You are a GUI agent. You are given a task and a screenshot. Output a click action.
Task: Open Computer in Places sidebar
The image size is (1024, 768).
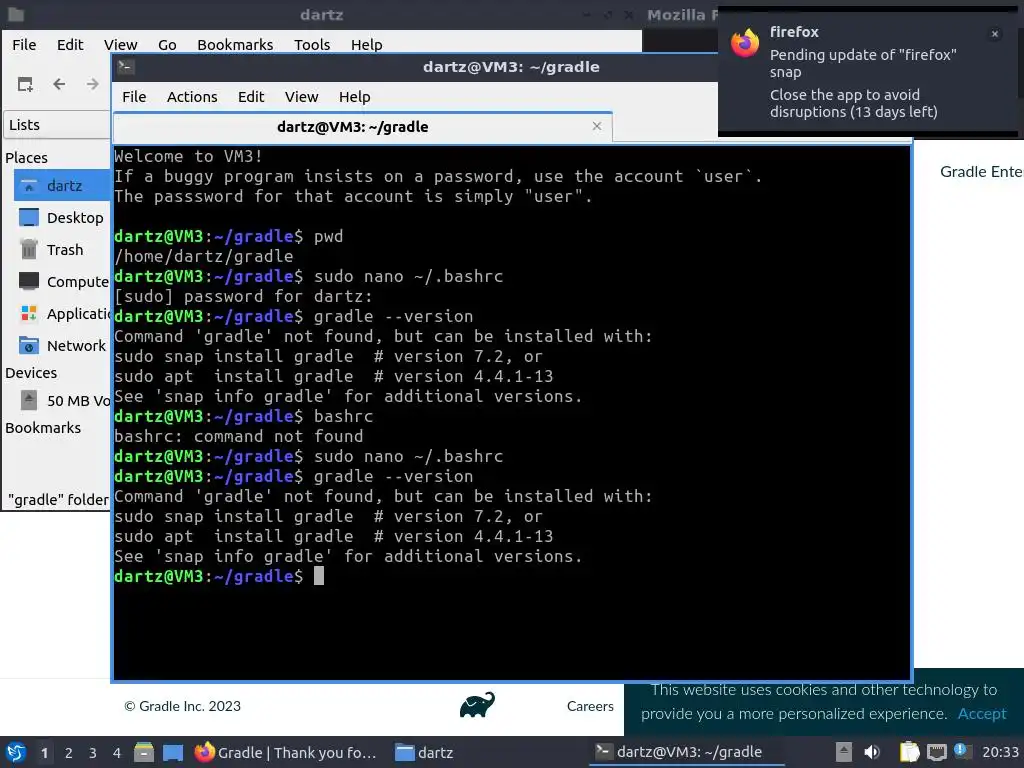coord(61,281)
